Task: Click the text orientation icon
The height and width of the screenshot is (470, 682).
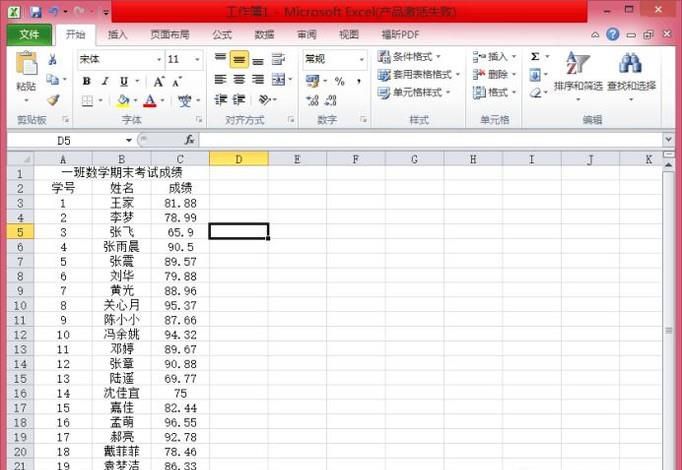Action: point(265,100)
